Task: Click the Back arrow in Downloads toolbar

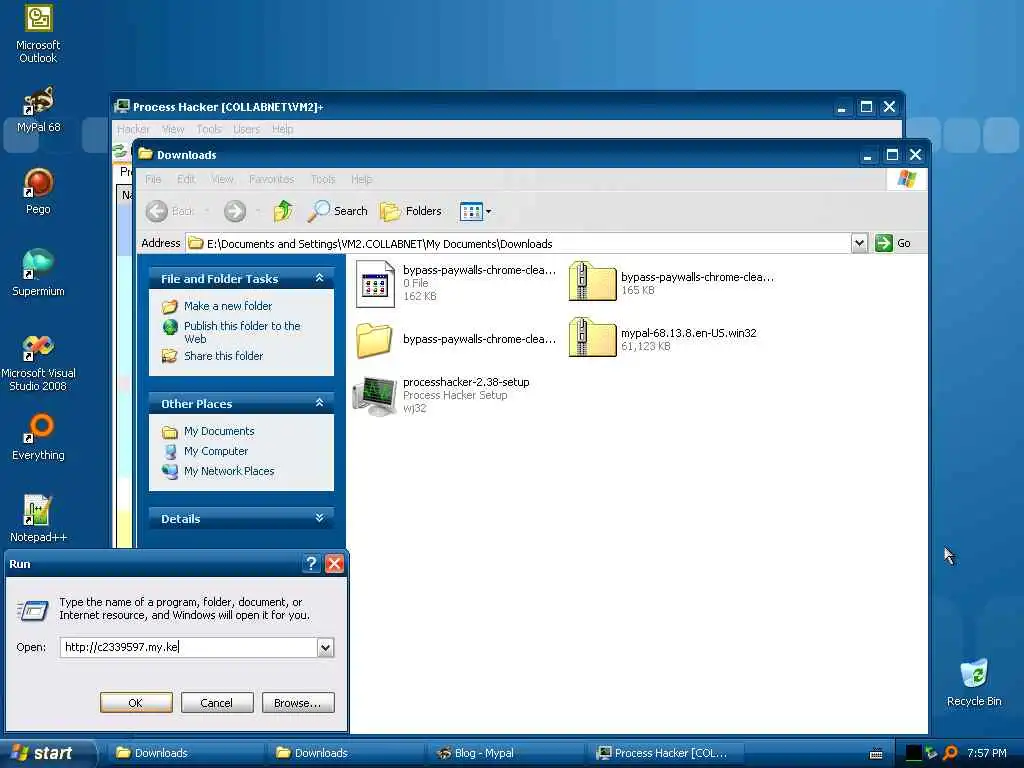Action: click(x=169, y=211)
